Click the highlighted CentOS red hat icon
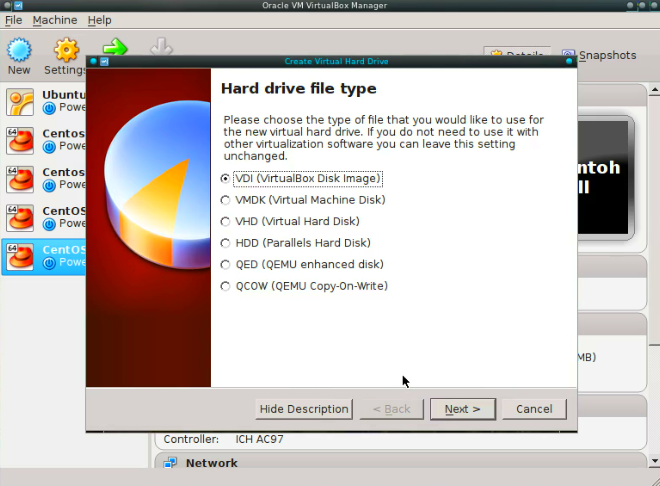The height and width of the screenshot is (486, 660). coord(20,257)
